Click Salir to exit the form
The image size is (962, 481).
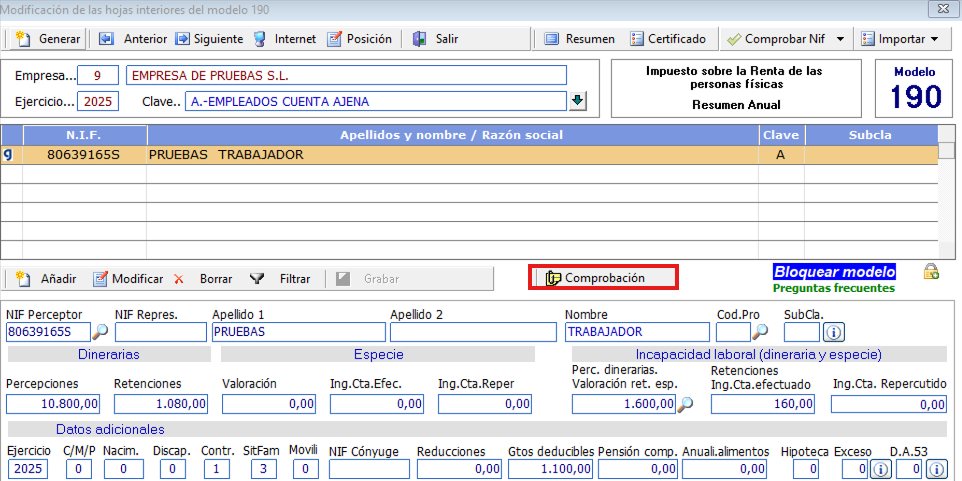435,39
